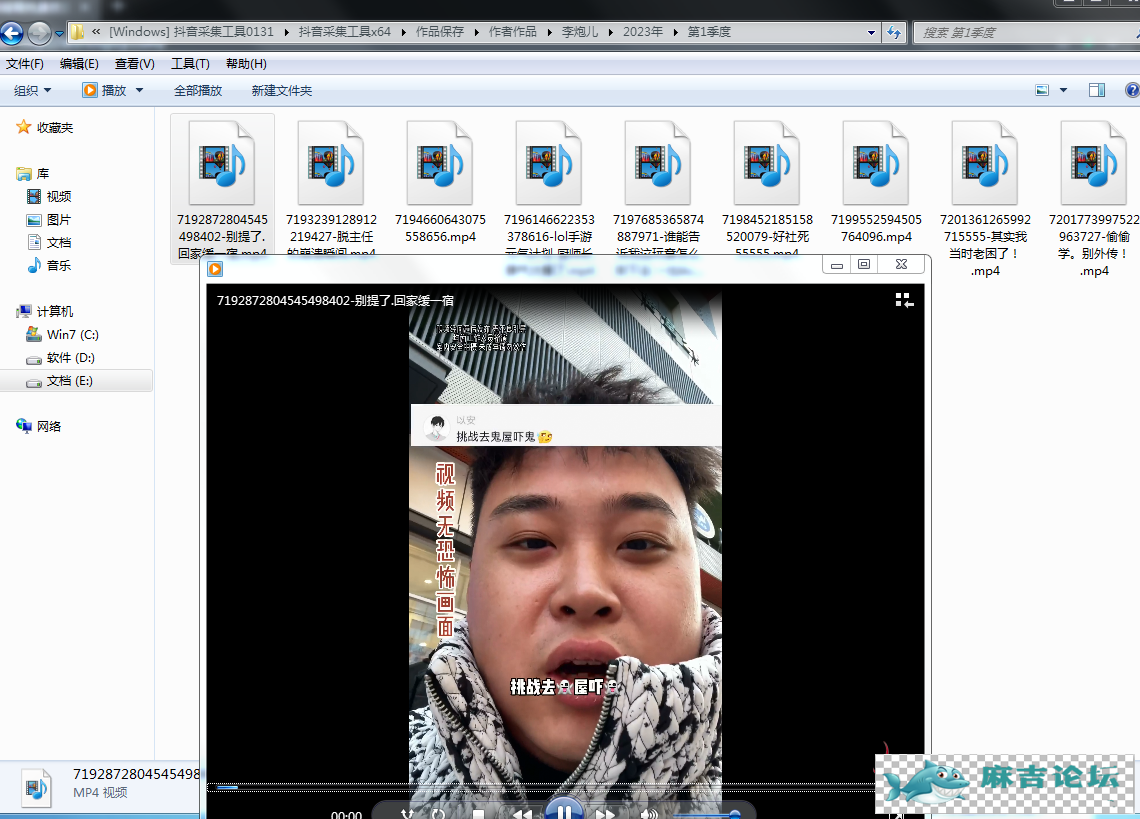
Task: Select the file icon 7193239128912219427-脱主任
Action: (x=331, y=163)
